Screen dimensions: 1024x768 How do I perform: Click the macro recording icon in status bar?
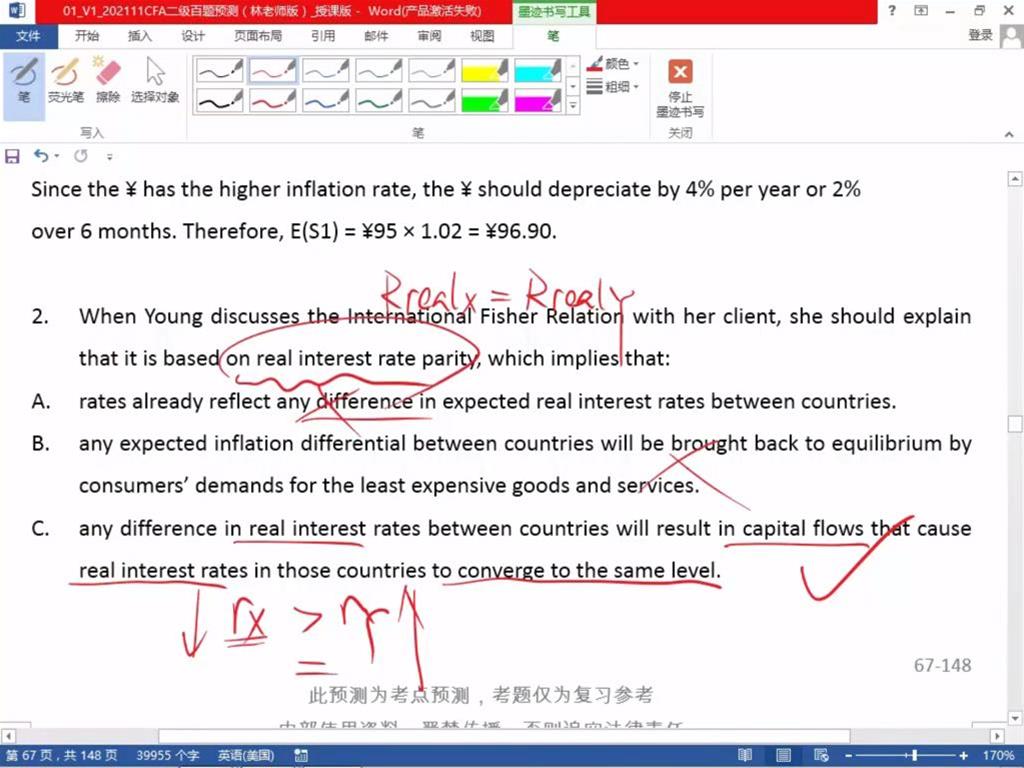coord(301,756)
